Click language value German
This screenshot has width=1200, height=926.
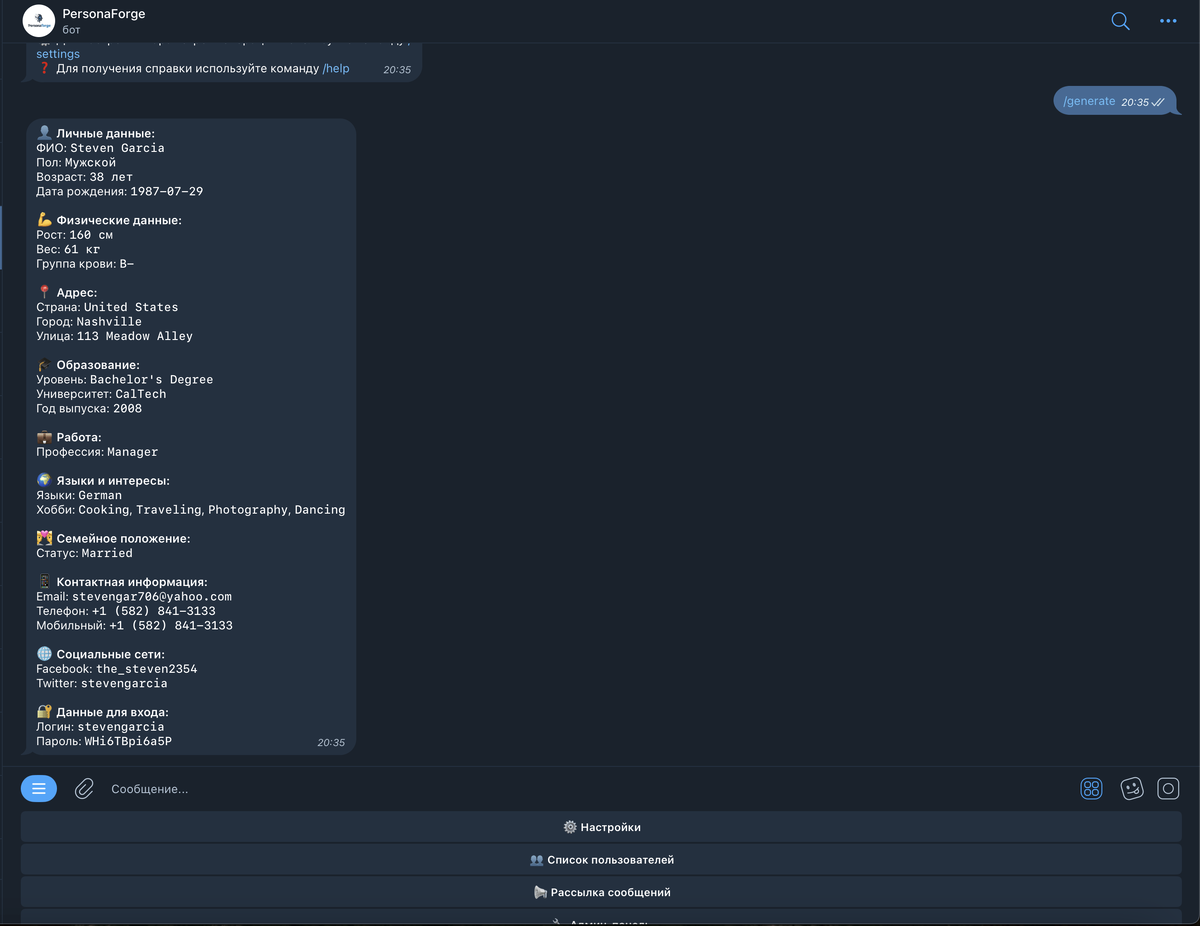[99, 495]
